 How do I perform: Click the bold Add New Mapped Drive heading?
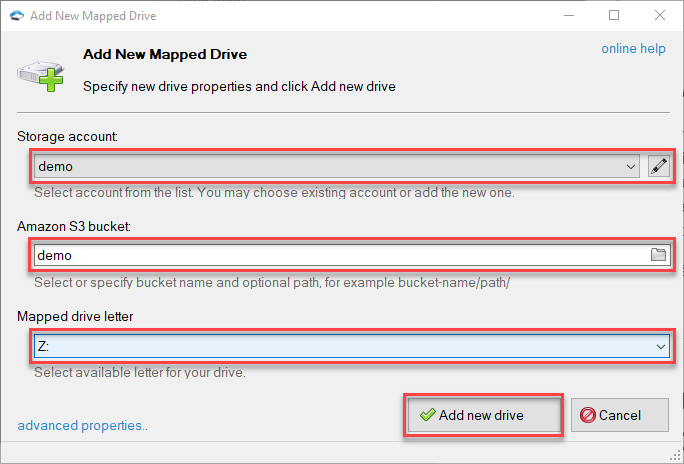pyautogui.click(x=164, y=54)
